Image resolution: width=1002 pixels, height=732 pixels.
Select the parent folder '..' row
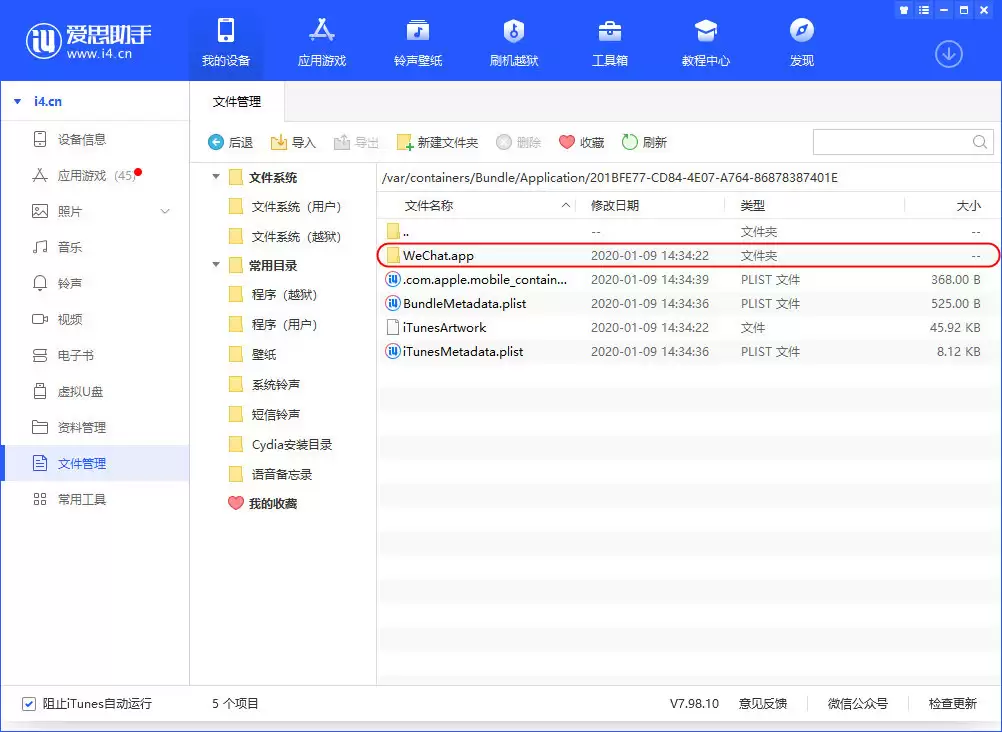click(688, 231)
